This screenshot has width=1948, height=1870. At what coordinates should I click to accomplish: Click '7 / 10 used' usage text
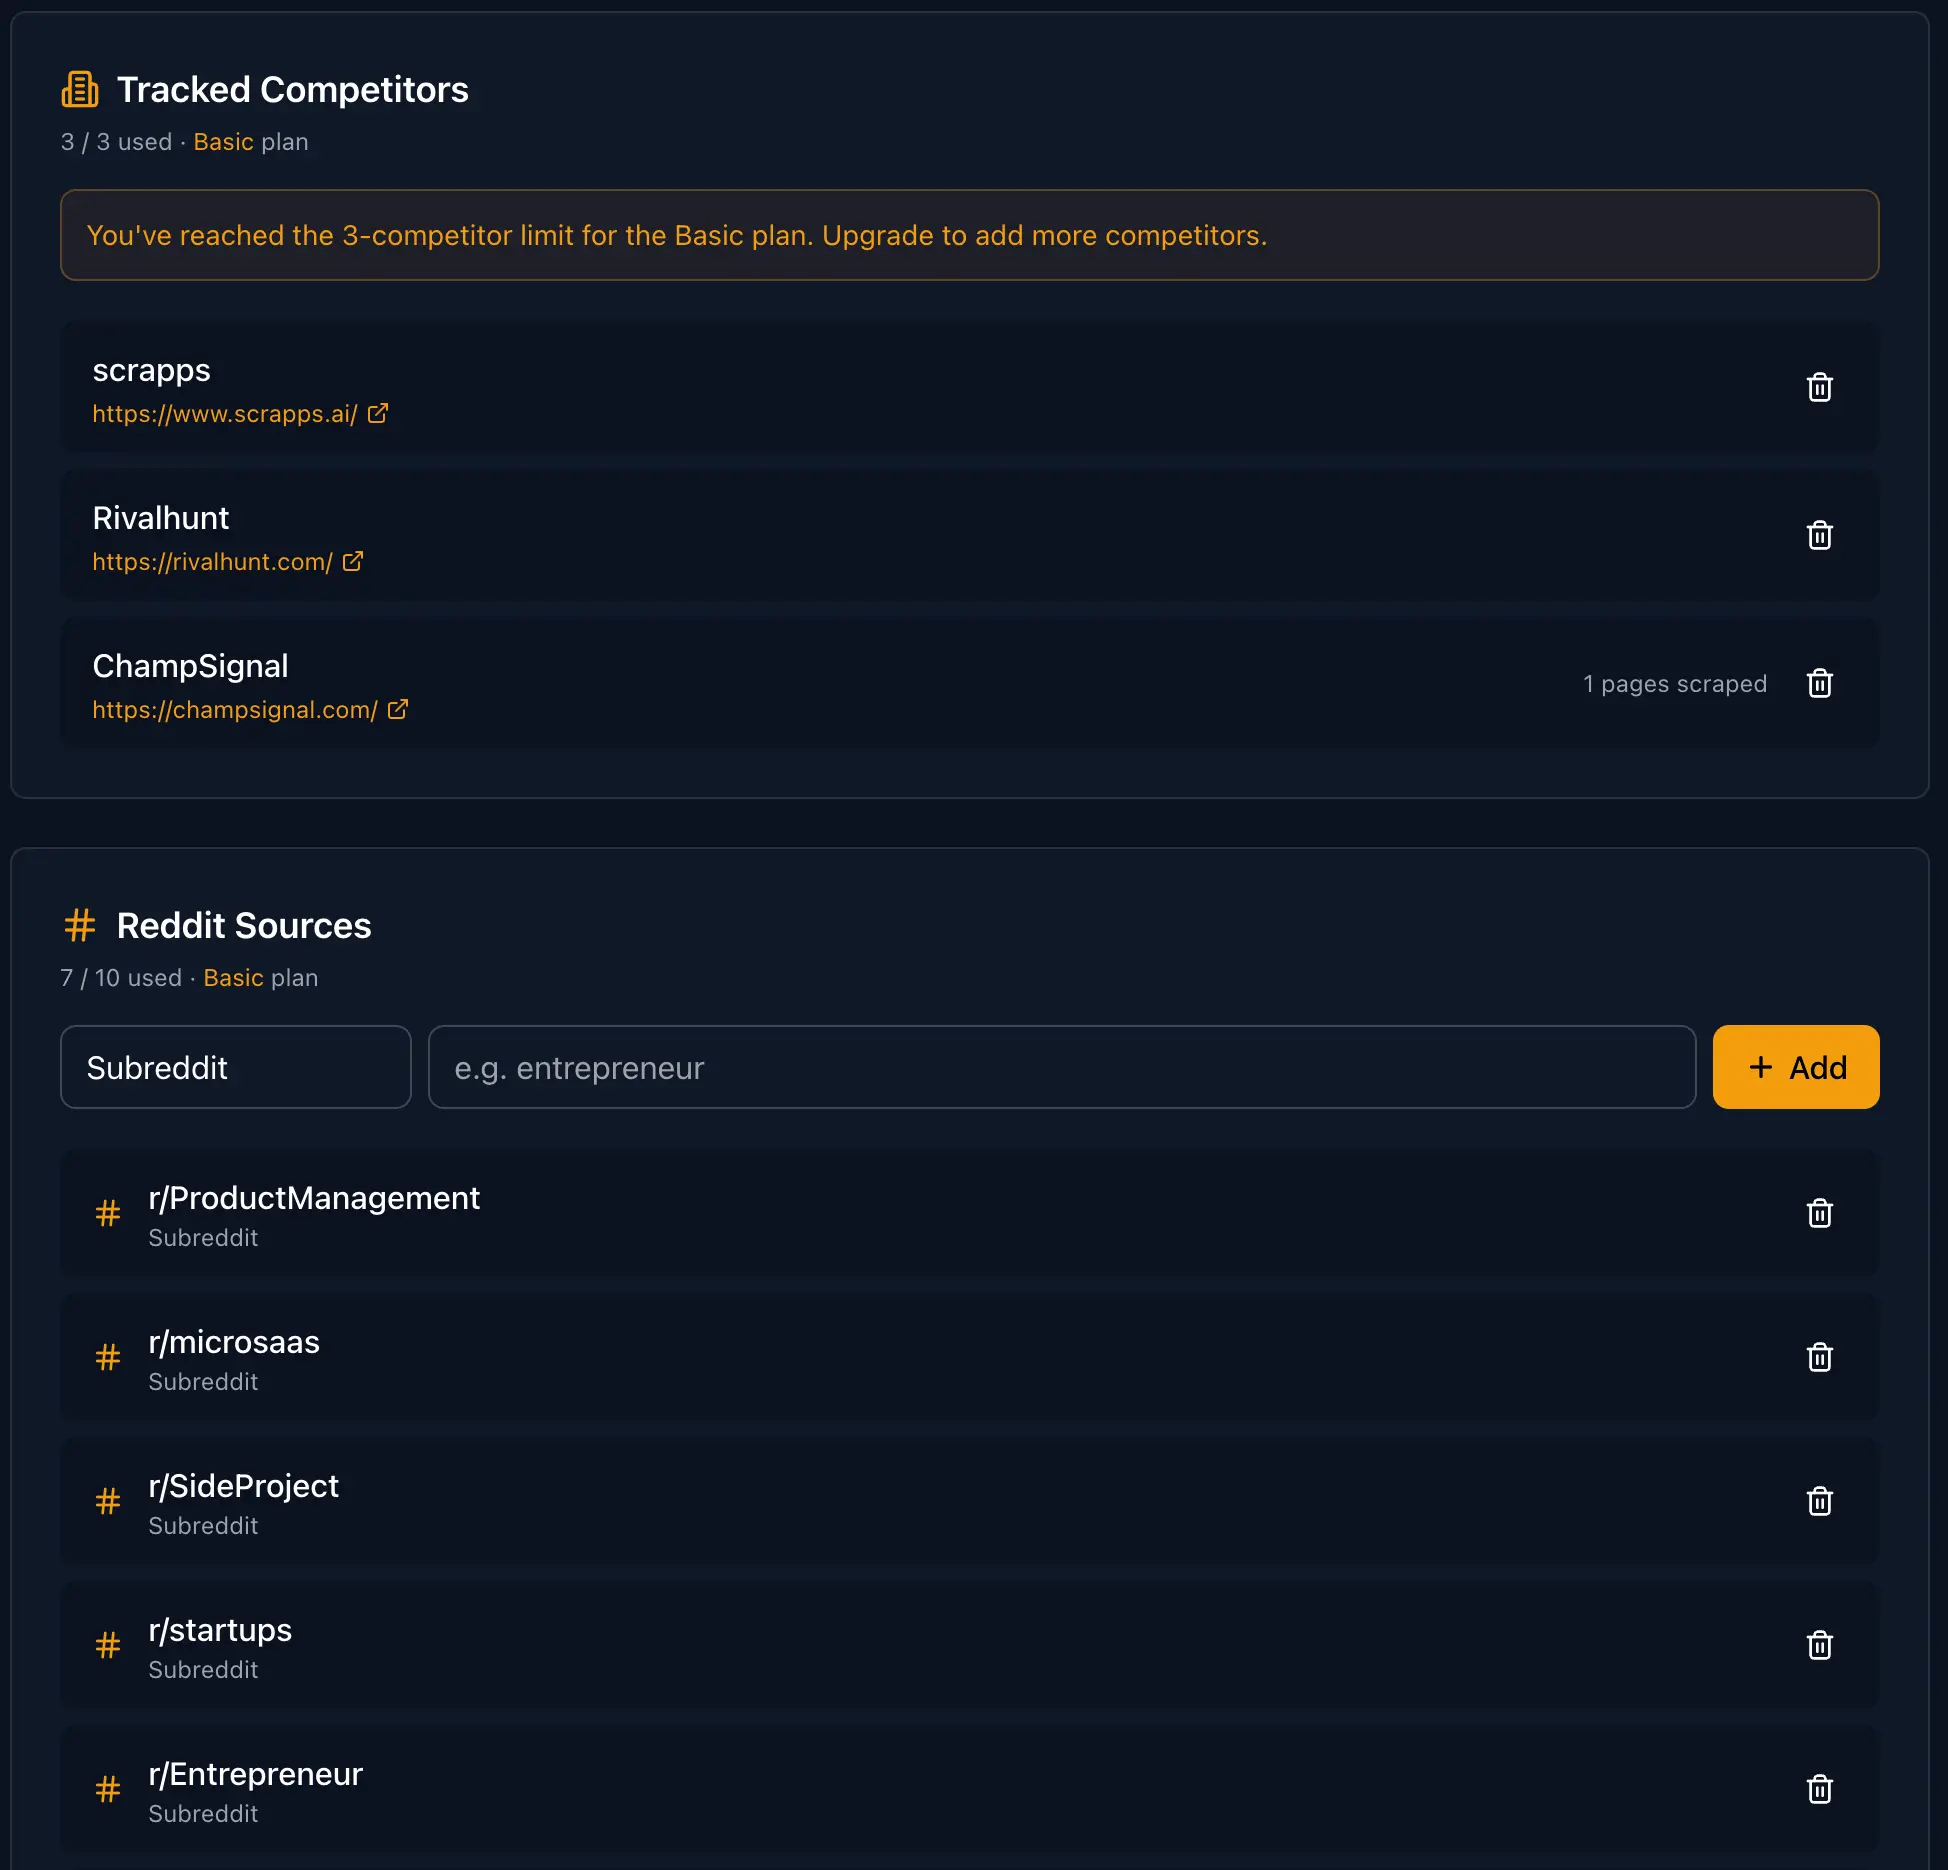121,978
